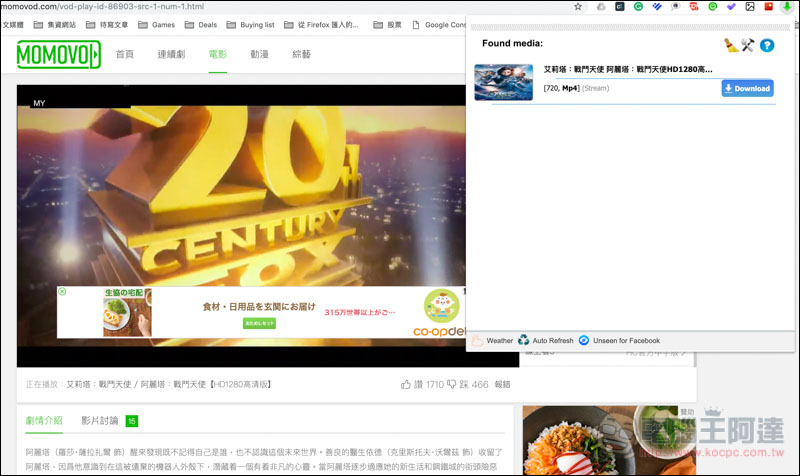The width and height of the screenshot is (800, 476).
Task: Switch to the 影片討論 tab
Action: [x=99, y=420]
